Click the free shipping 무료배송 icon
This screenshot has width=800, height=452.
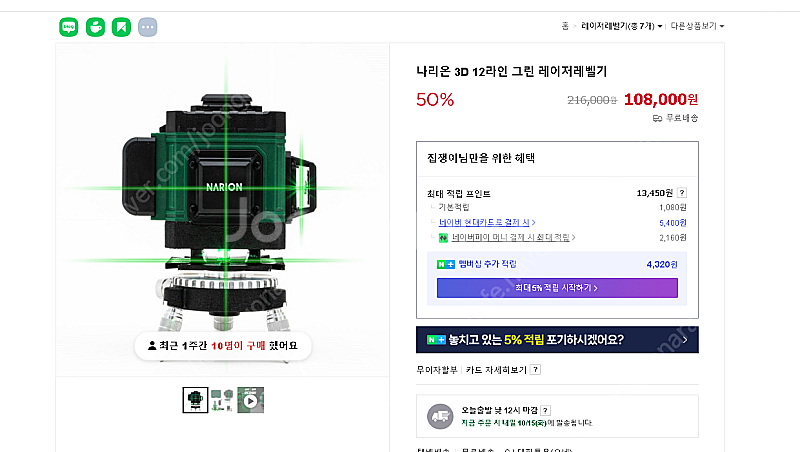(658, 118)
